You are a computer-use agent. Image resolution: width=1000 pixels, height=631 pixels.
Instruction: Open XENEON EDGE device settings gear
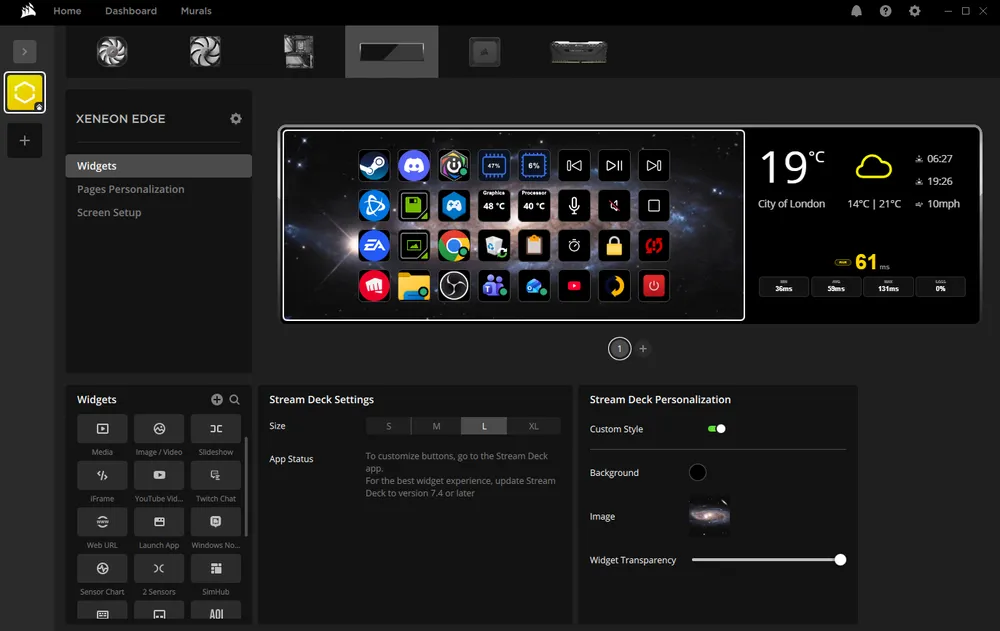click(x=236, y=119)
